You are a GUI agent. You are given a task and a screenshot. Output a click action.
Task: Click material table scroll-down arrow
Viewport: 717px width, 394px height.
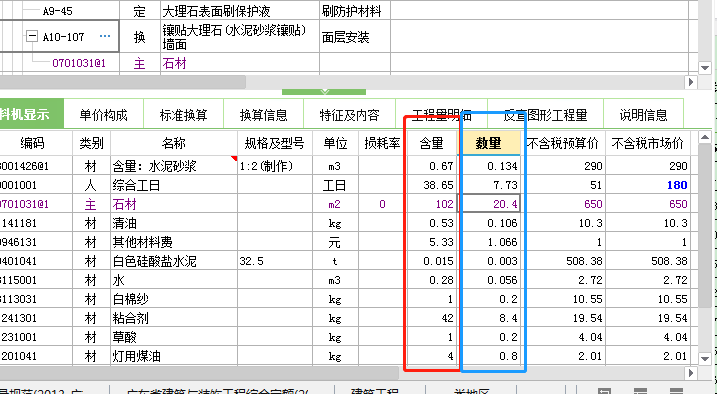pos(705,359)
